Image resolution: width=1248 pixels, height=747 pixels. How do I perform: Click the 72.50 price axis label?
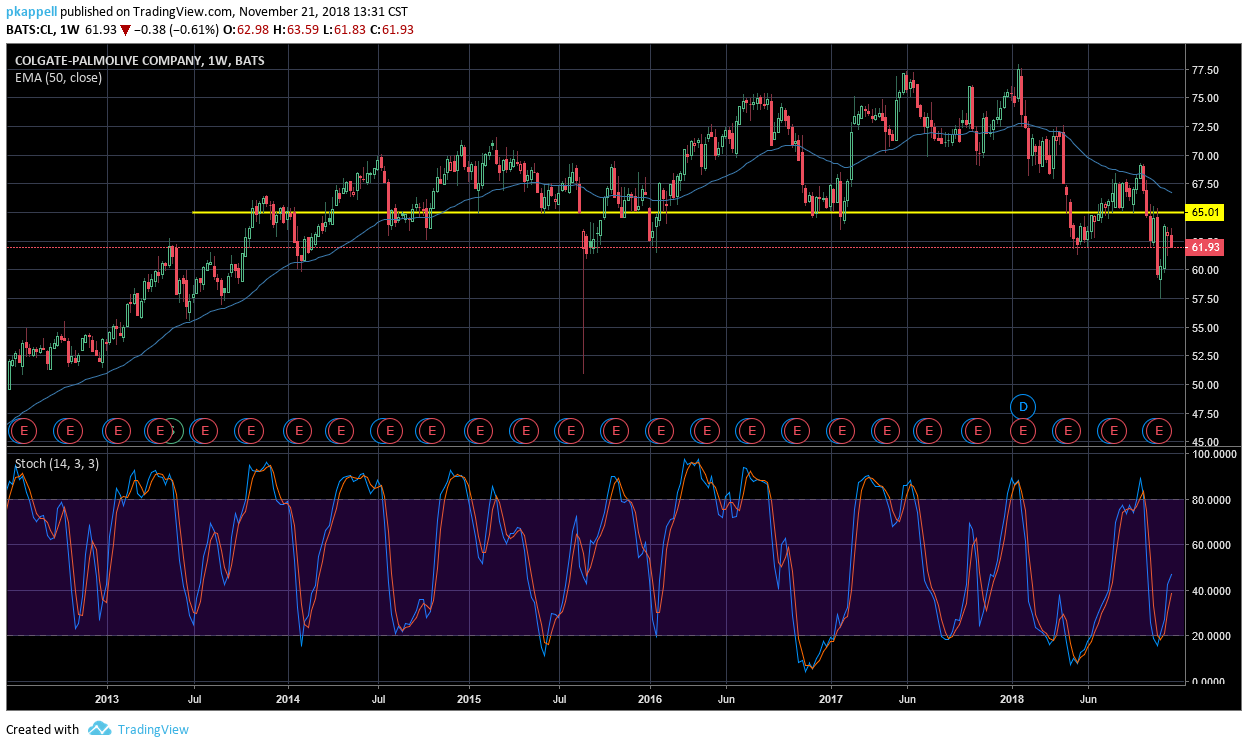(1204, 127)
